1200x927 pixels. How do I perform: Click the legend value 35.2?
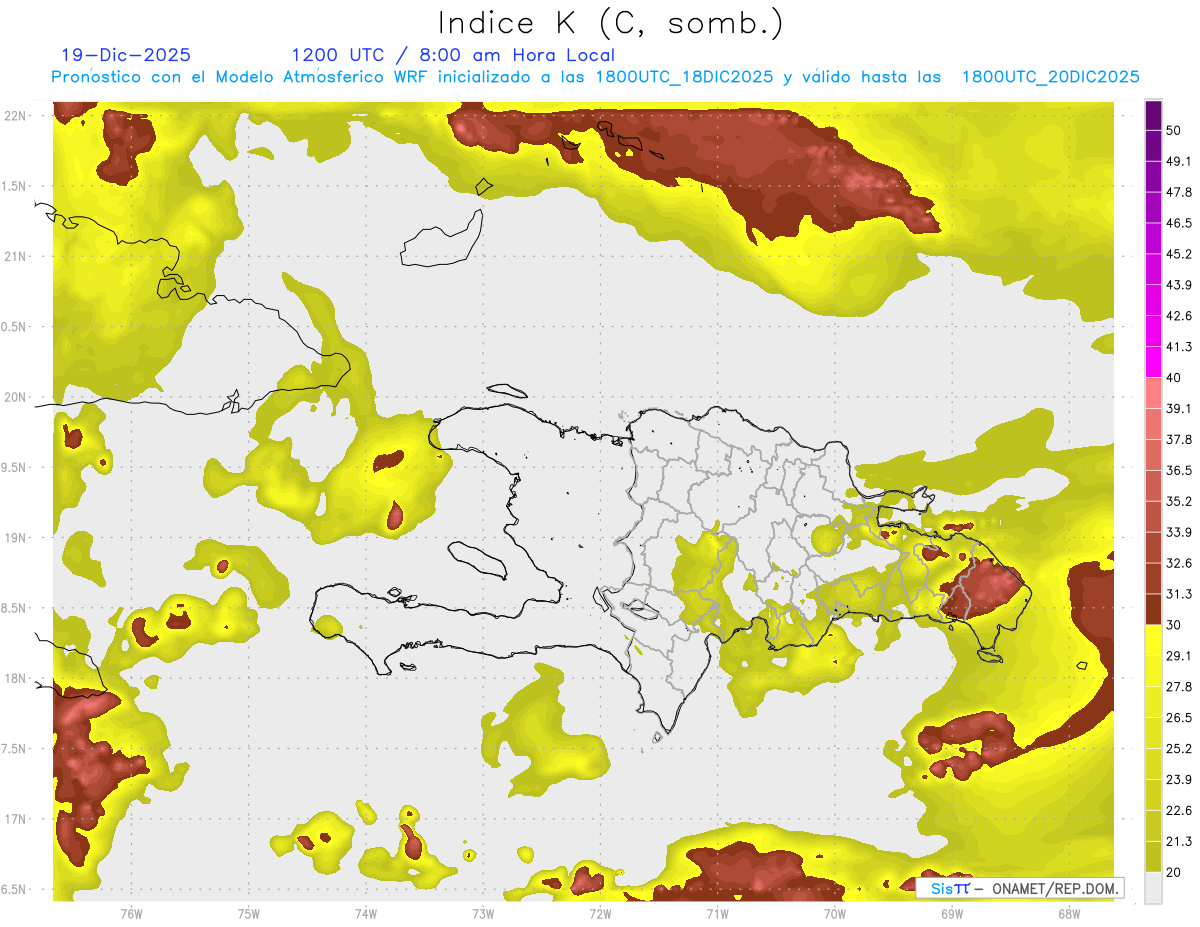coord(1179,502)
